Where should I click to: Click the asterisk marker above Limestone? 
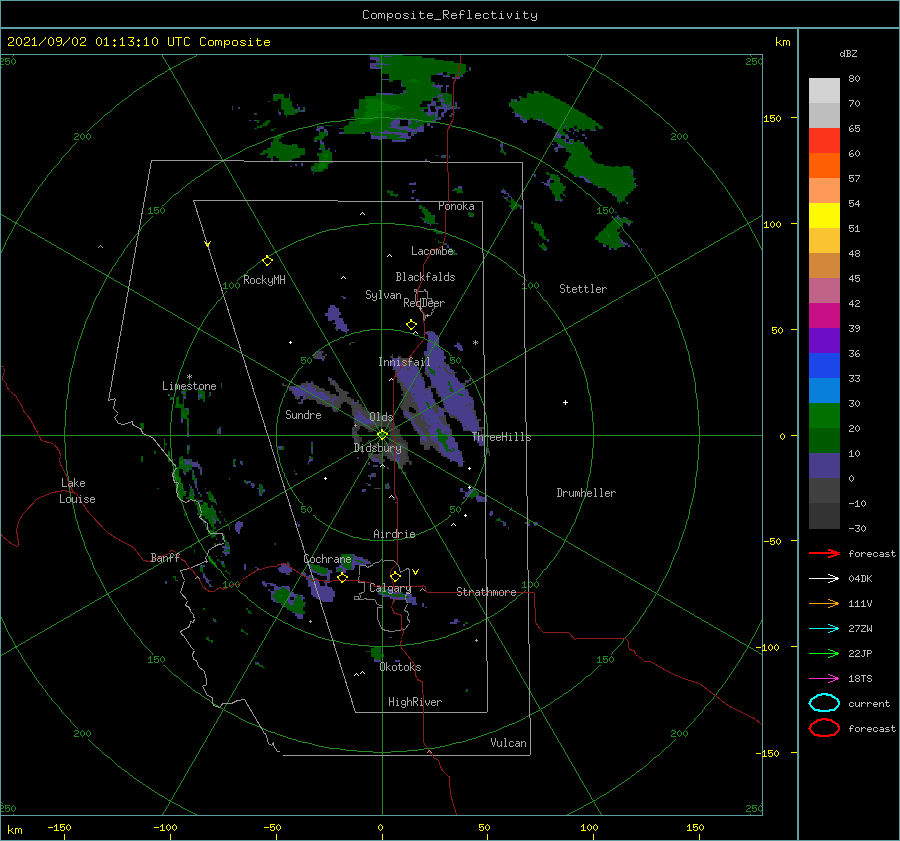click(189, 377)
